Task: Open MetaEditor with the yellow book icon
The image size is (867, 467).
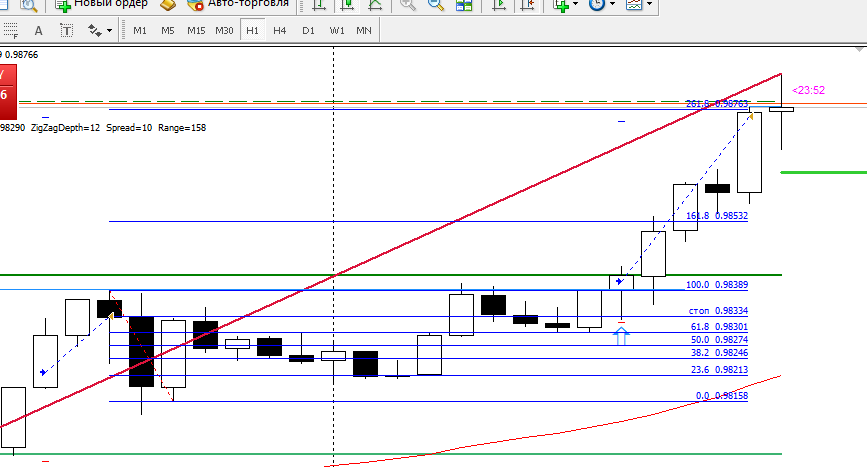Action: click(168, 5)
